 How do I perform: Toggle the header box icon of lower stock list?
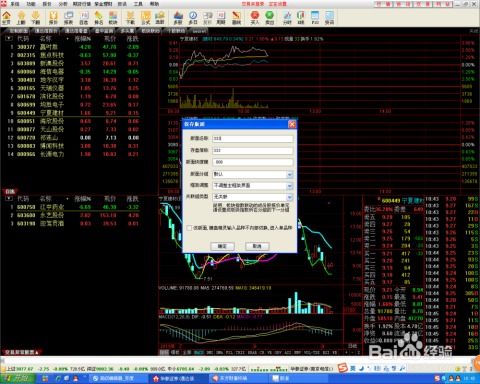coord(8,199)
